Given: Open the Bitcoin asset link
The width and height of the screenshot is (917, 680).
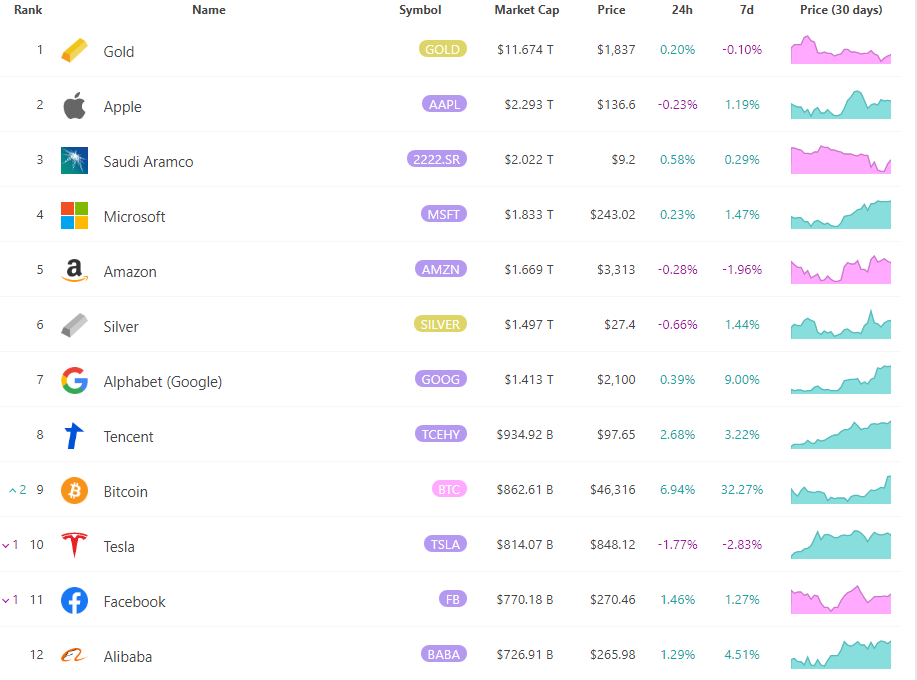Looking at the screenshot, I should click(x=125, y=491).
